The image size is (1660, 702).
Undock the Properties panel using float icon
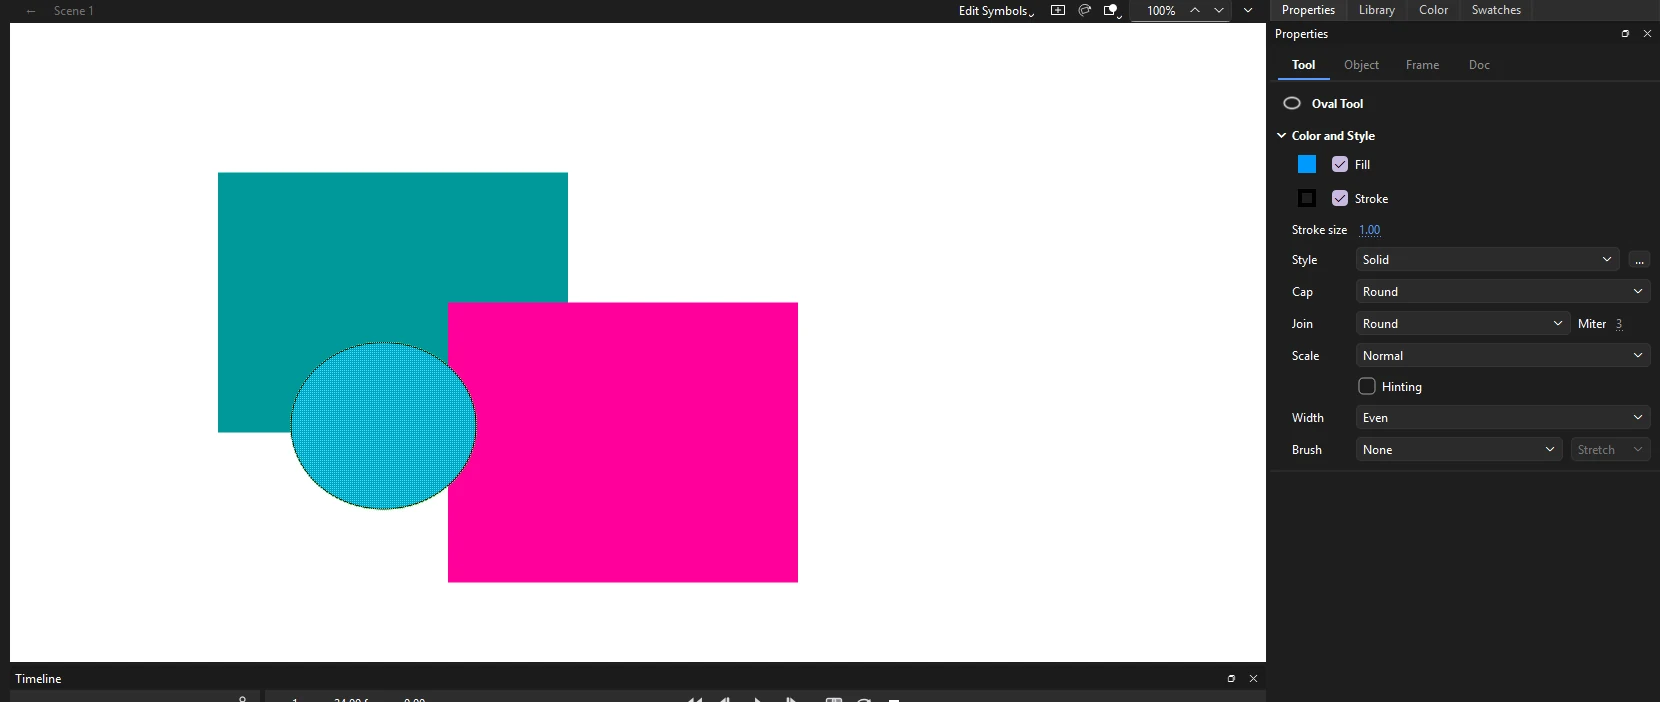coord(1625,34)
